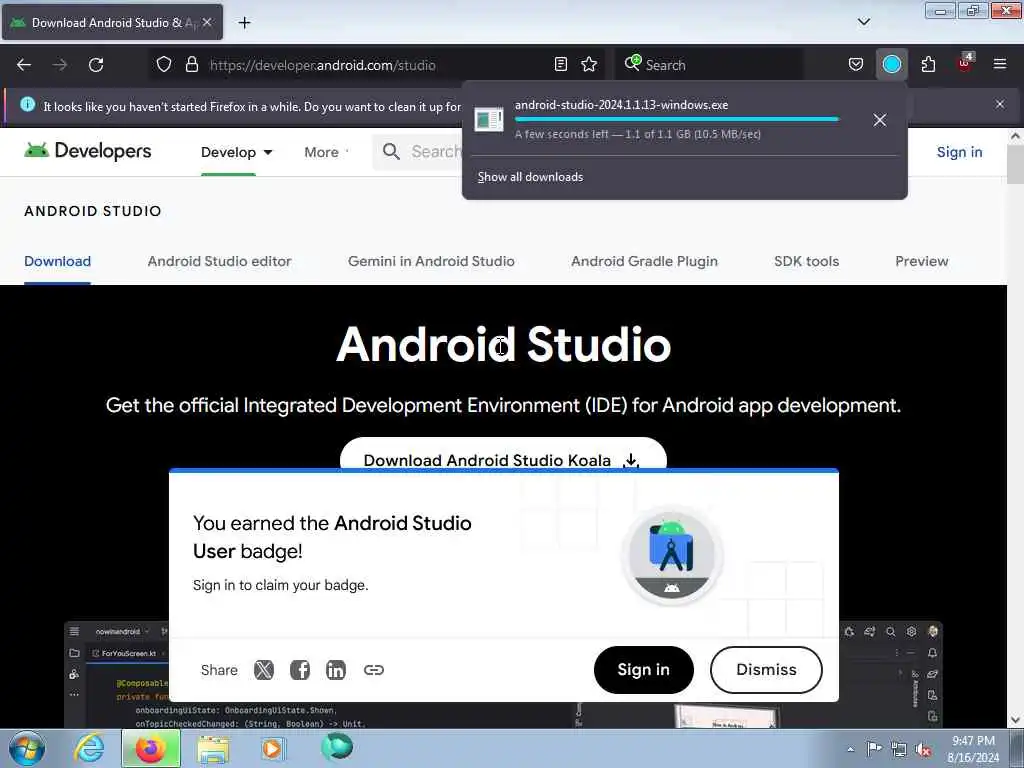This screenshot has height=768, width=1024.
Task: Launch Internet Explorer from taskbar
Action: click(89, 748)
